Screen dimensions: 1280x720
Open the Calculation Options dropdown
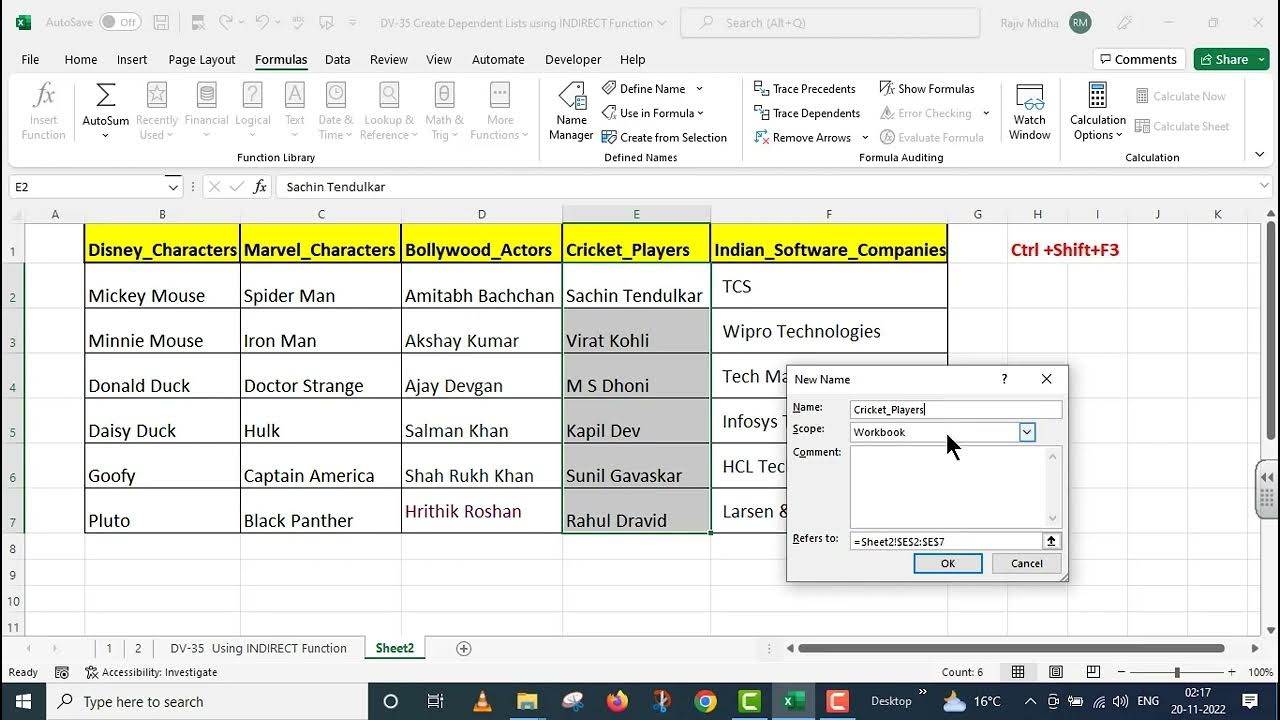point(1098,111)
